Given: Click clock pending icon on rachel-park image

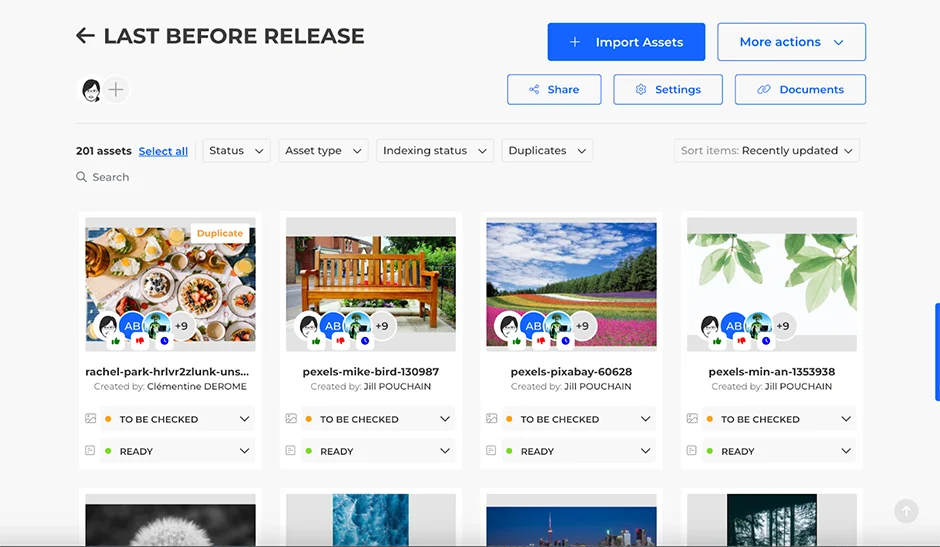Looking at the screenshot, I should [x=164, y=341].
